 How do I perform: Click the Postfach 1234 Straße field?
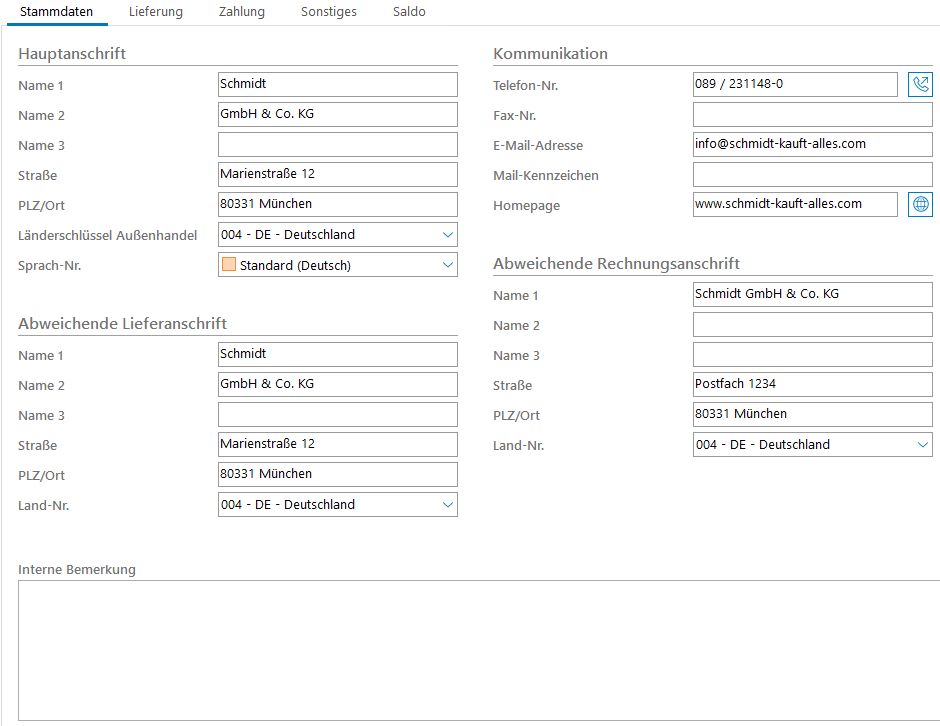(812, 385)
